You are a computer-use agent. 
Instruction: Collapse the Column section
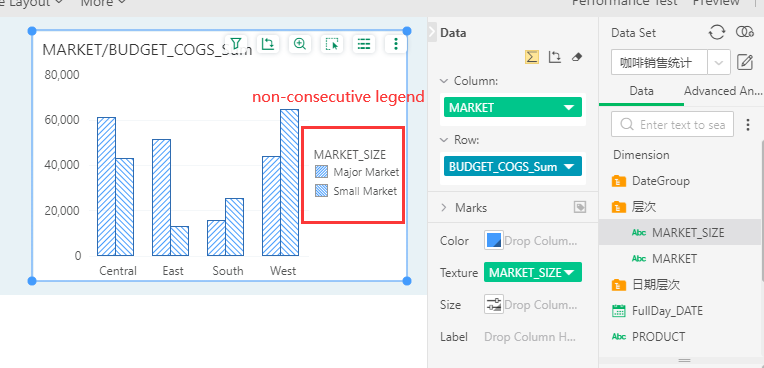point(443,81)
